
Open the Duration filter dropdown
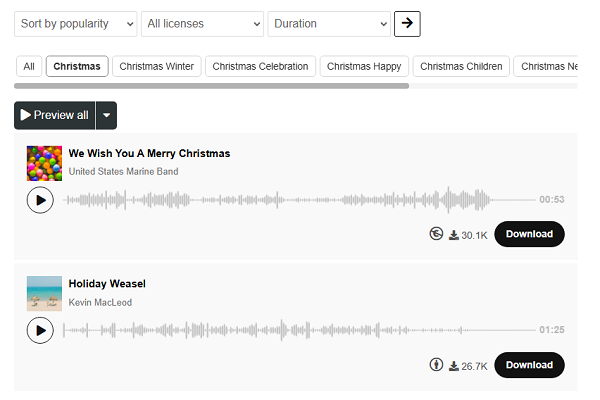point(329,24)
